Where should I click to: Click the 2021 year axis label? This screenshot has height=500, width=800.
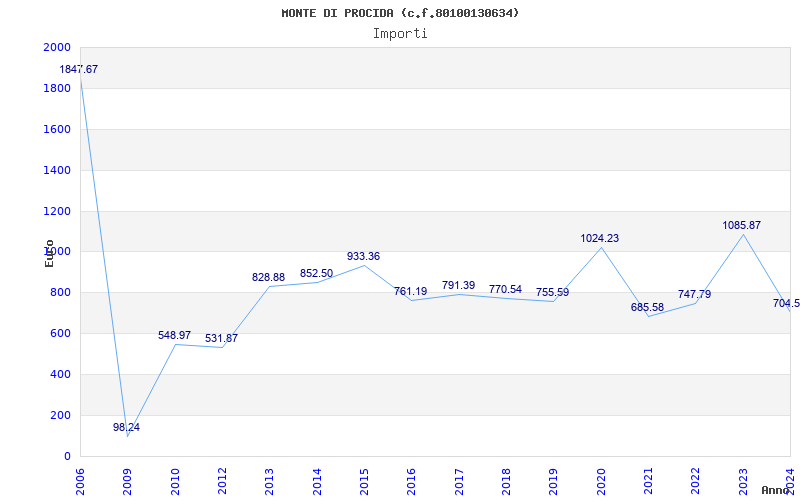(648, 482)
